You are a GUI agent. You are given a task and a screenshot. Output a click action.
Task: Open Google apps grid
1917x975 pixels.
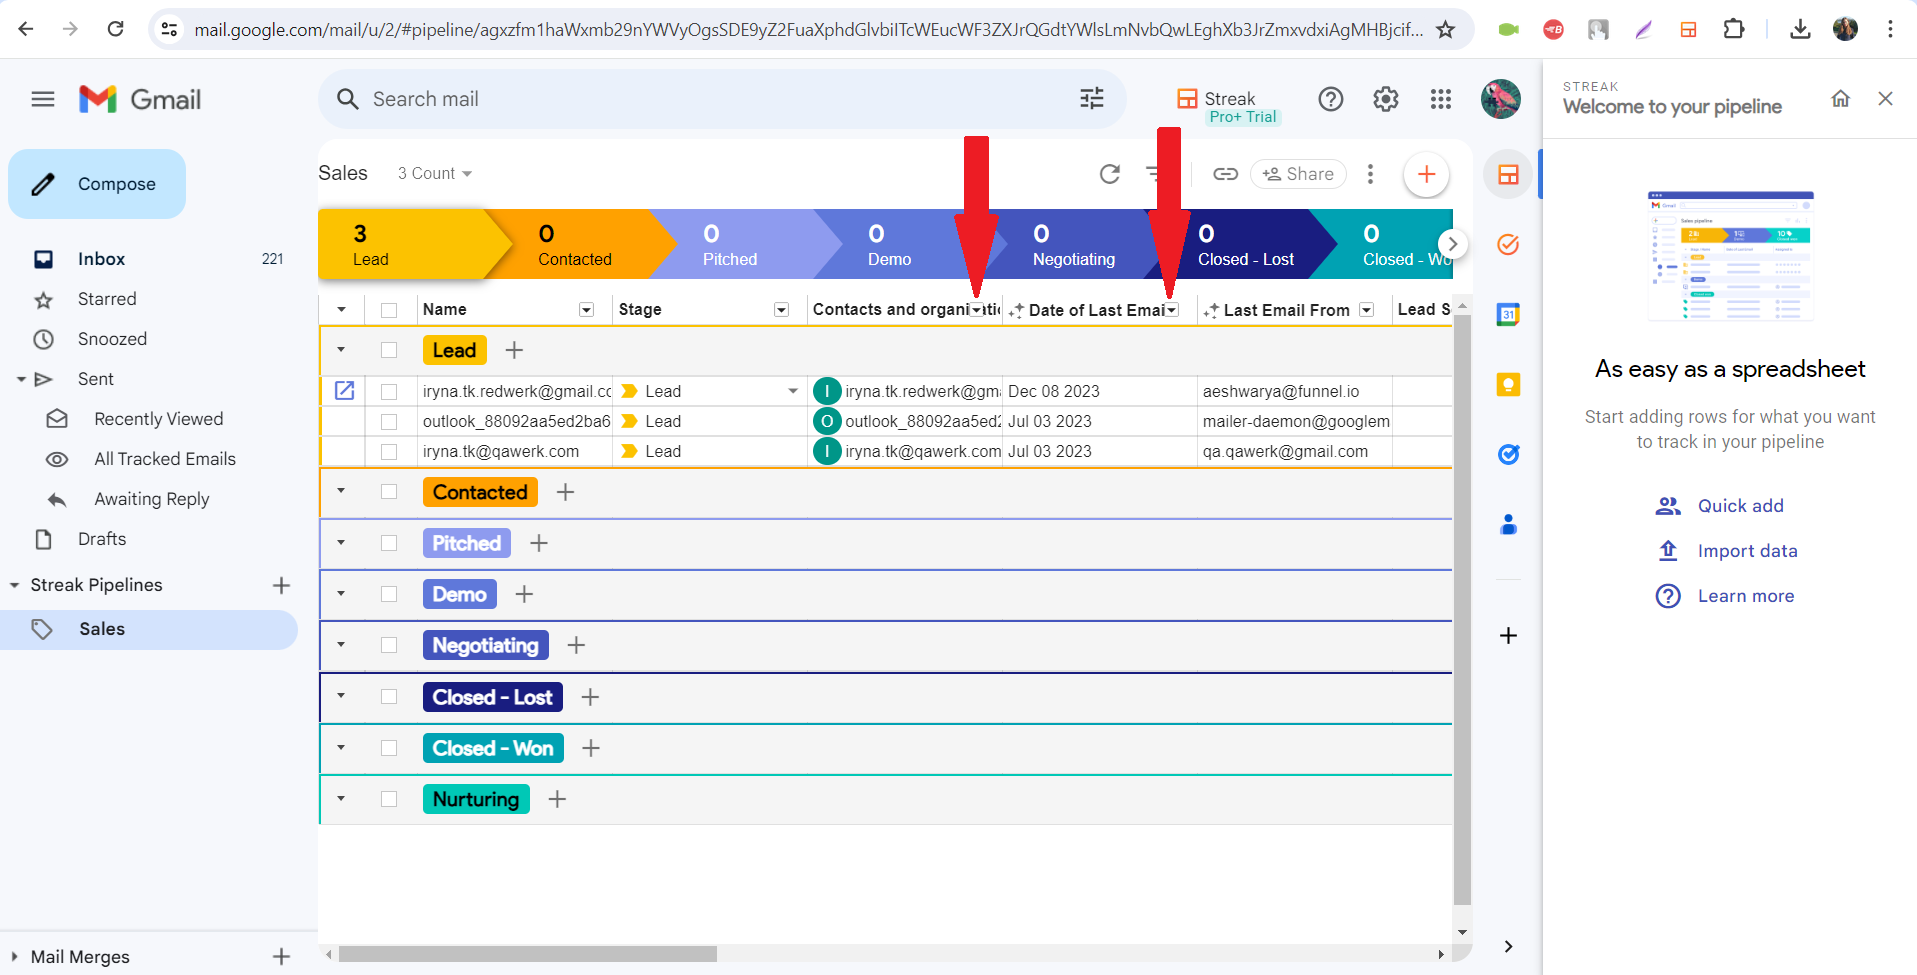pos(1440,99)
